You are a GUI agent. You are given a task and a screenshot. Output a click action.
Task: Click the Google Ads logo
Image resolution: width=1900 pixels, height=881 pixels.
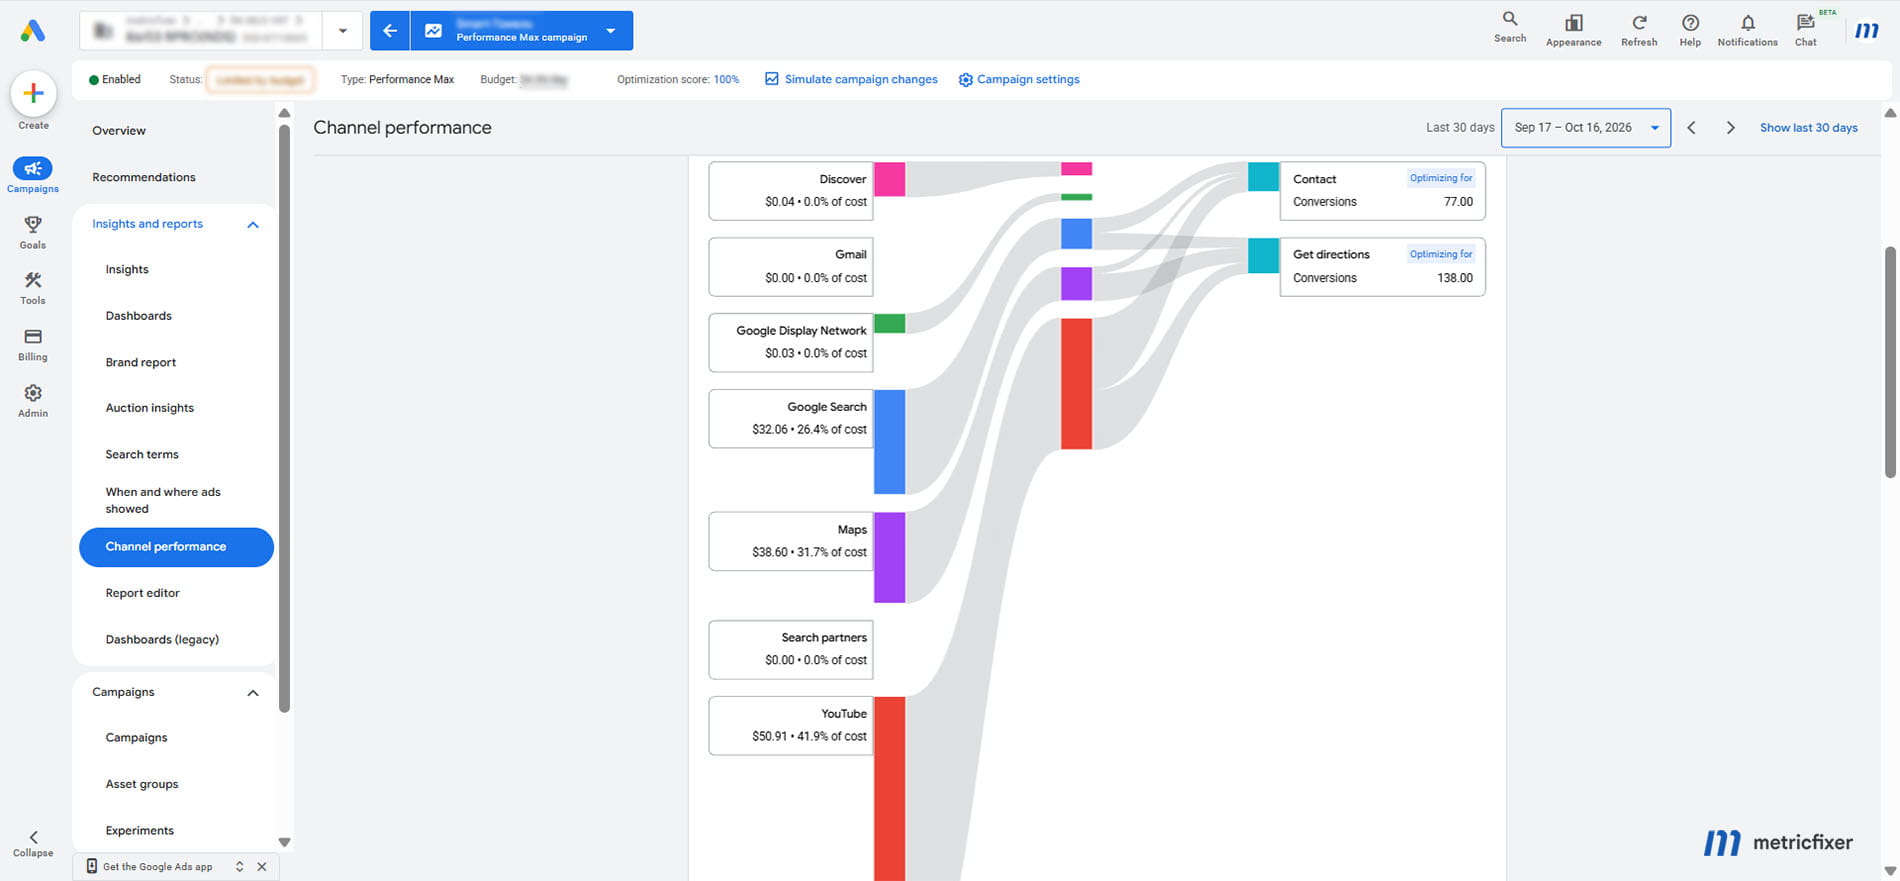coord(32,31)
